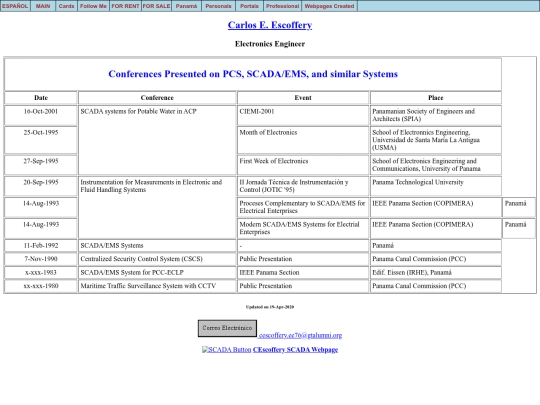Click the 27-Sep-1995 date cell

tap(41, 165)
